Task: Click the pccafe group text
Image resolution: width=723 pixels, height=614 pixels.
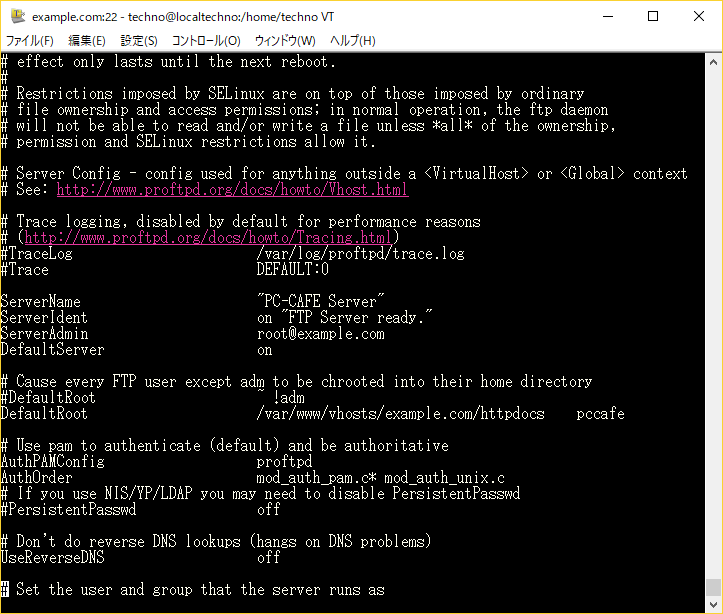Action: 600,413
